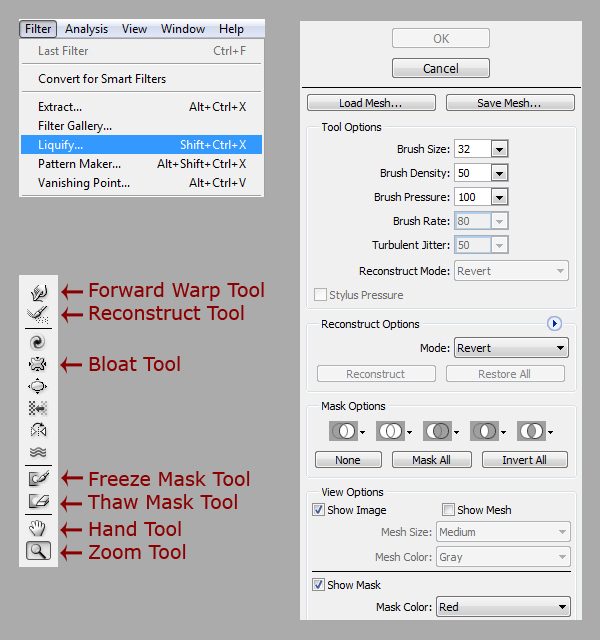This screenshot has height=640, width=600.
Task: Choose the Pucker tool icon
Action: (38, 364)
